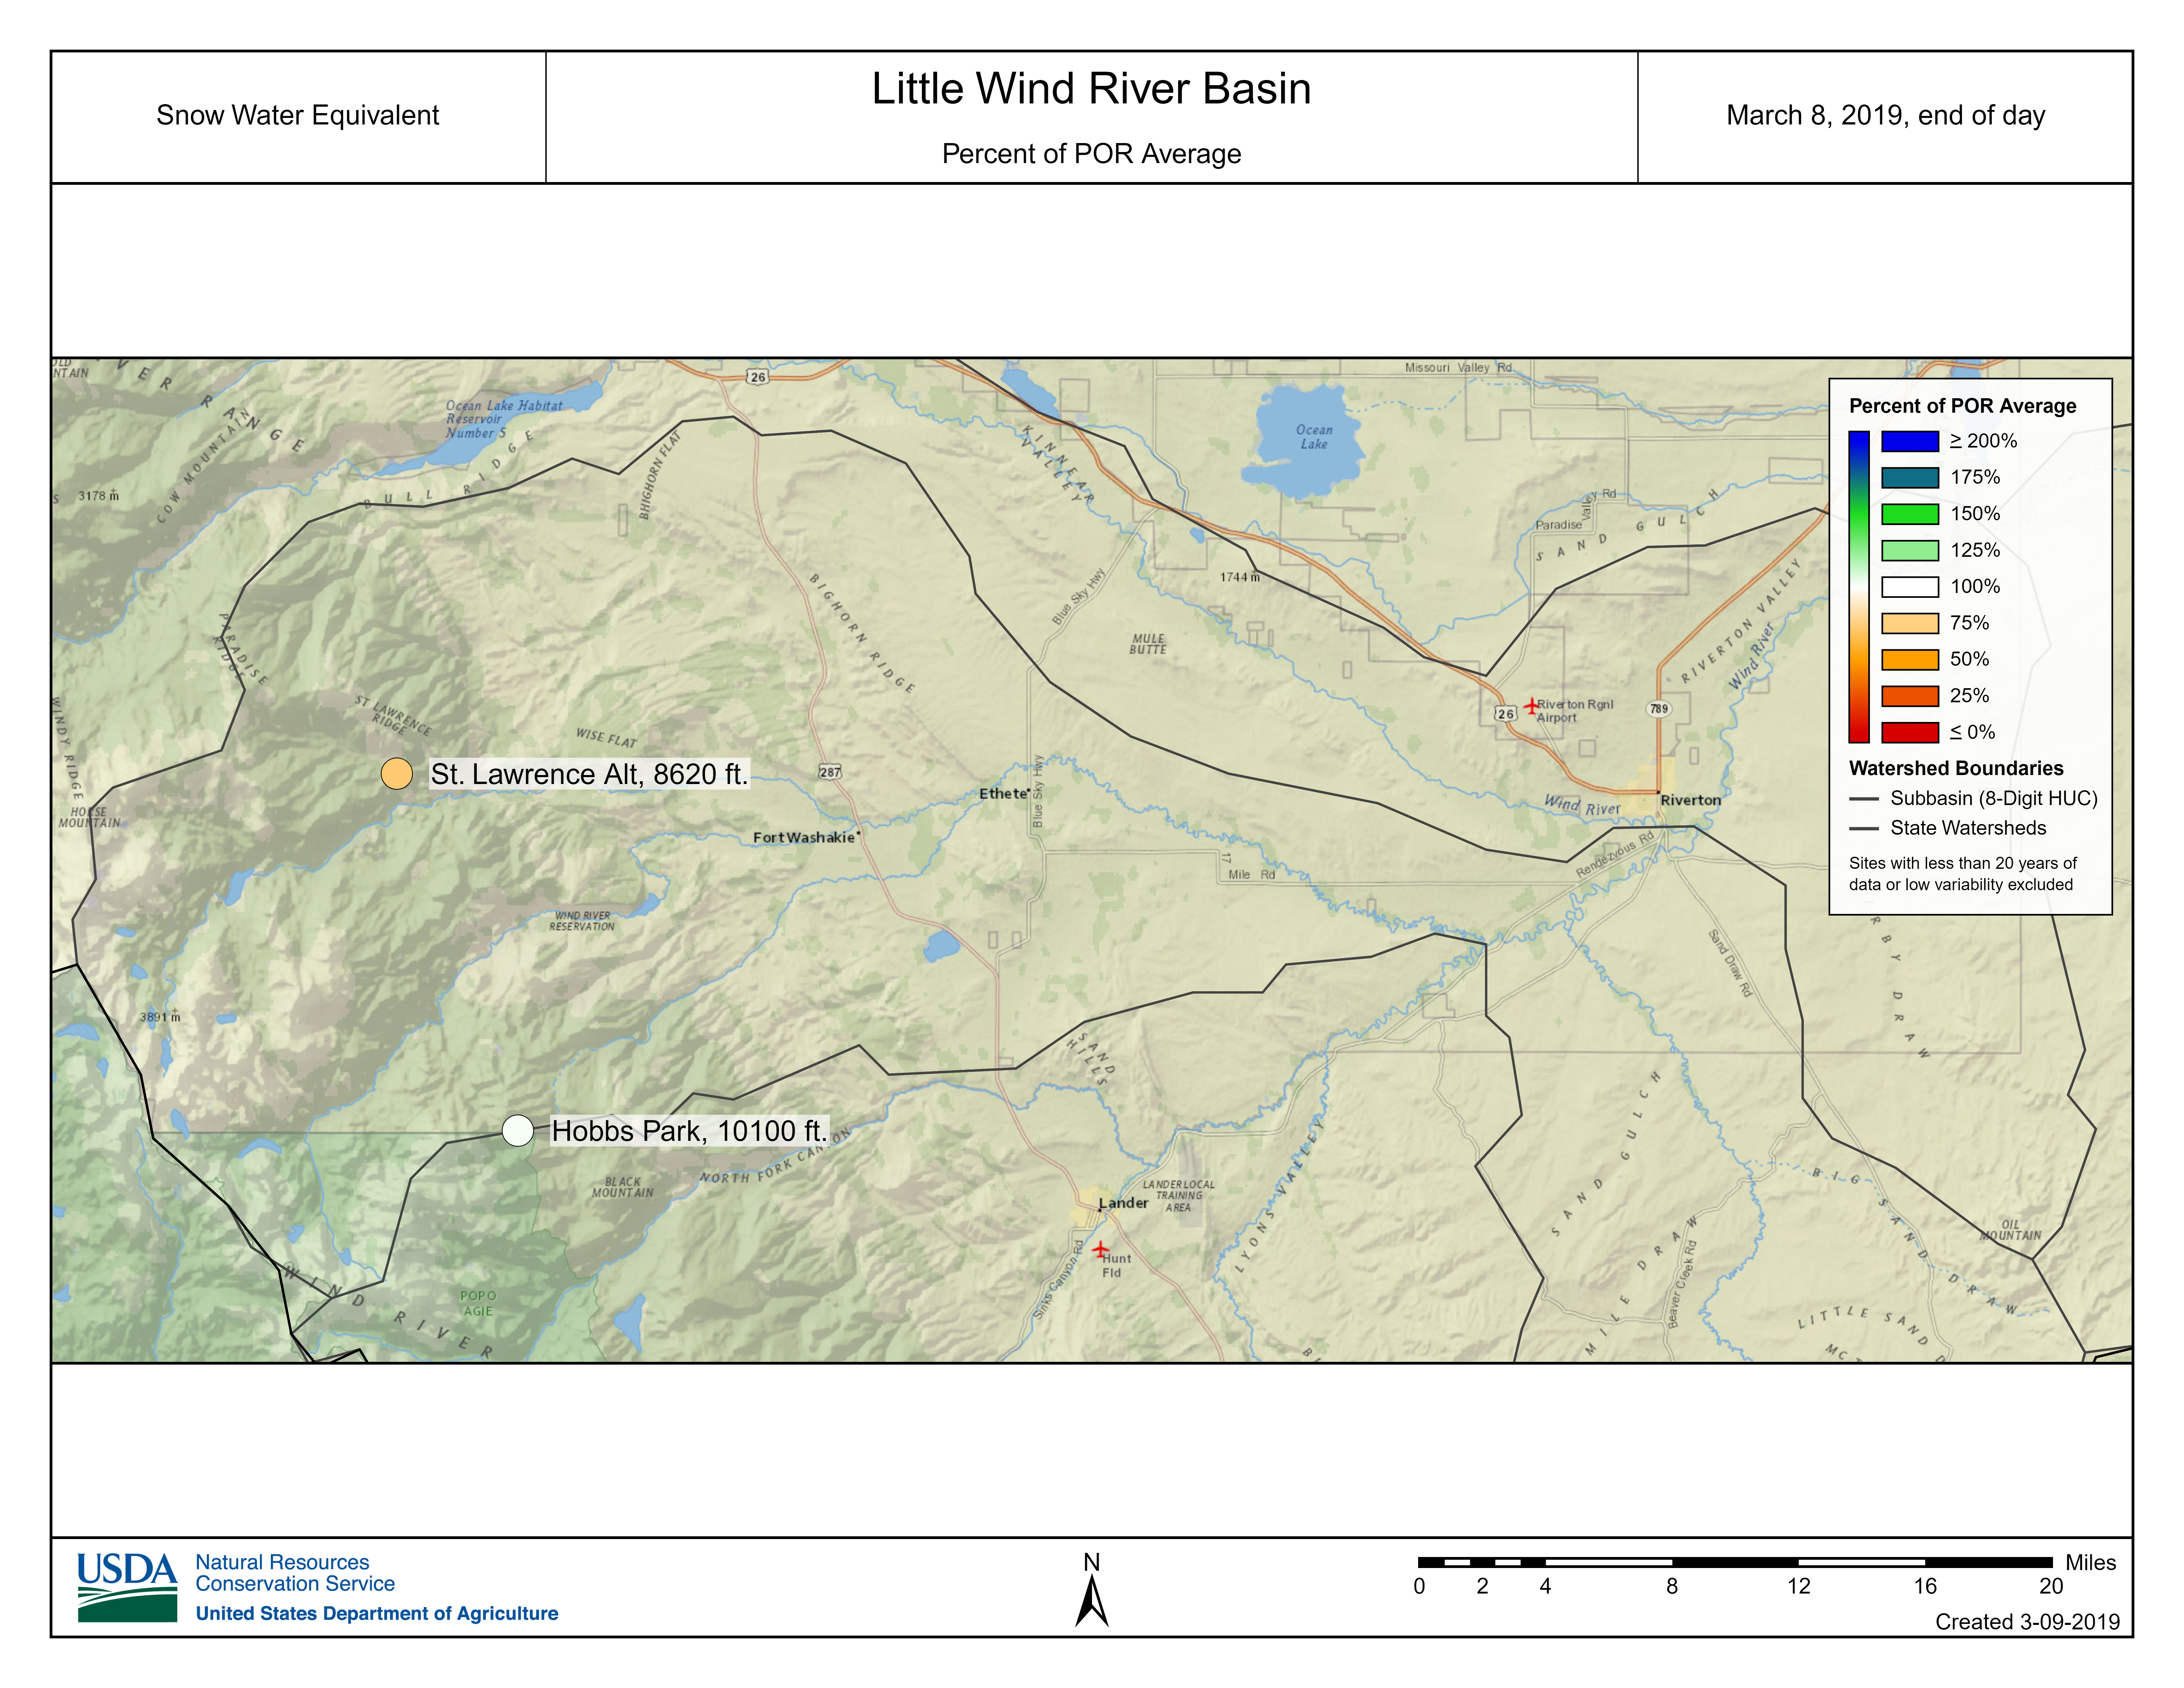Click the United States Department of Agriculture text
The width and height of the screenshot is (2184, 1688).
[377, 1613]
